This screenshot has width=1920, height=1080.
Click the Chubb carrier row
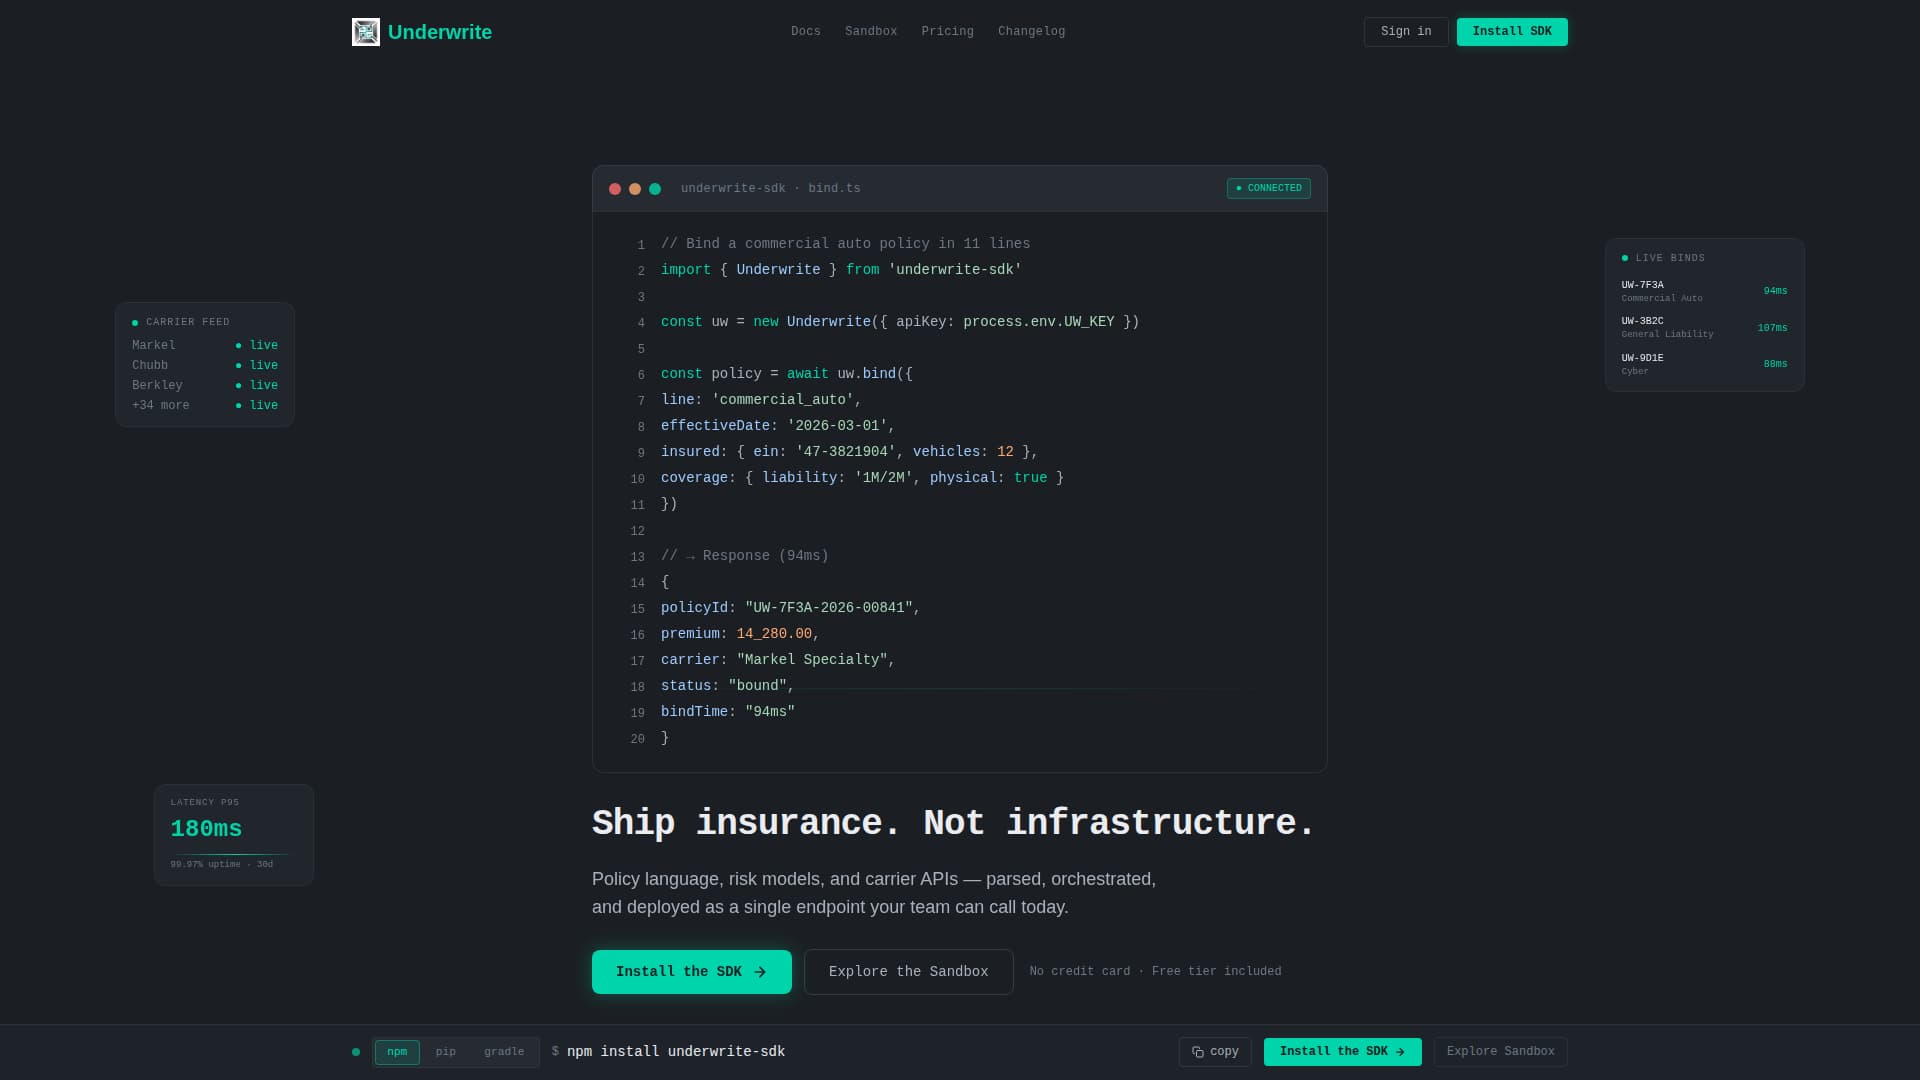(x=205, y=365)
